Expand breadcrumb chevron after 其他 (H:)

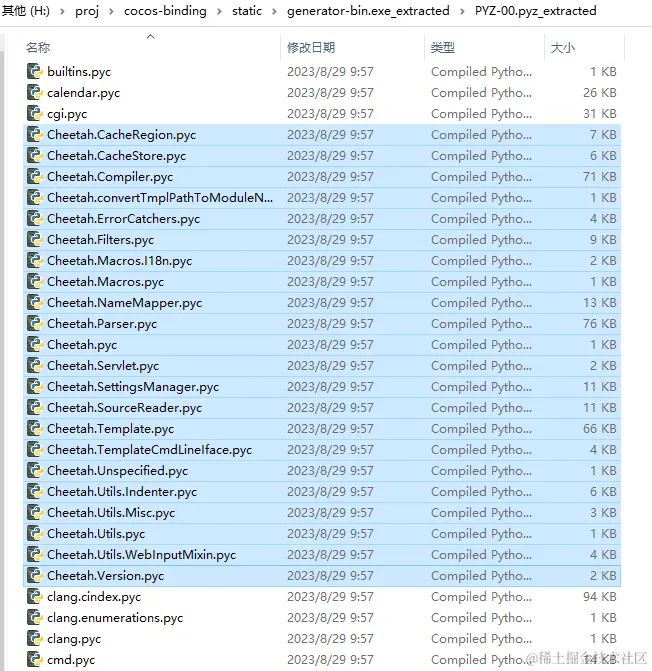[x=62, y=11]
